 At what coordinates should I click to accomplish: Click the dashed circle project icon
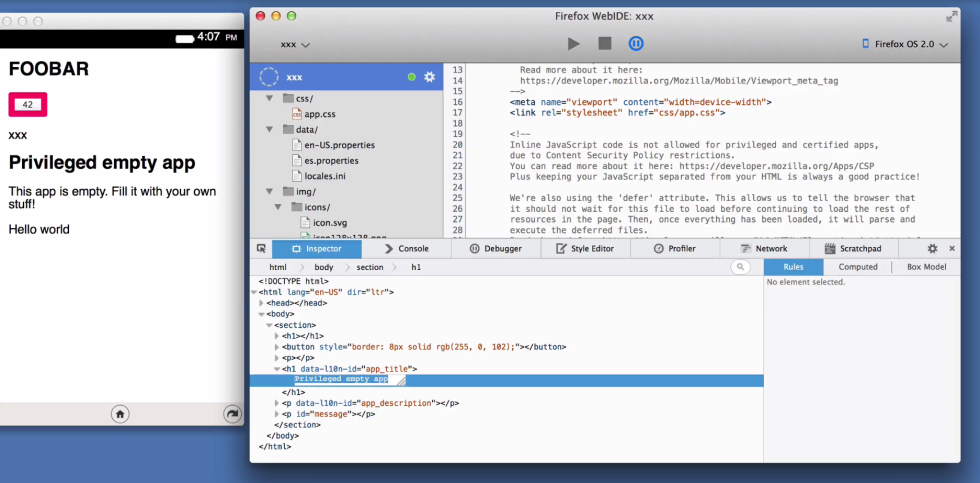269,77
